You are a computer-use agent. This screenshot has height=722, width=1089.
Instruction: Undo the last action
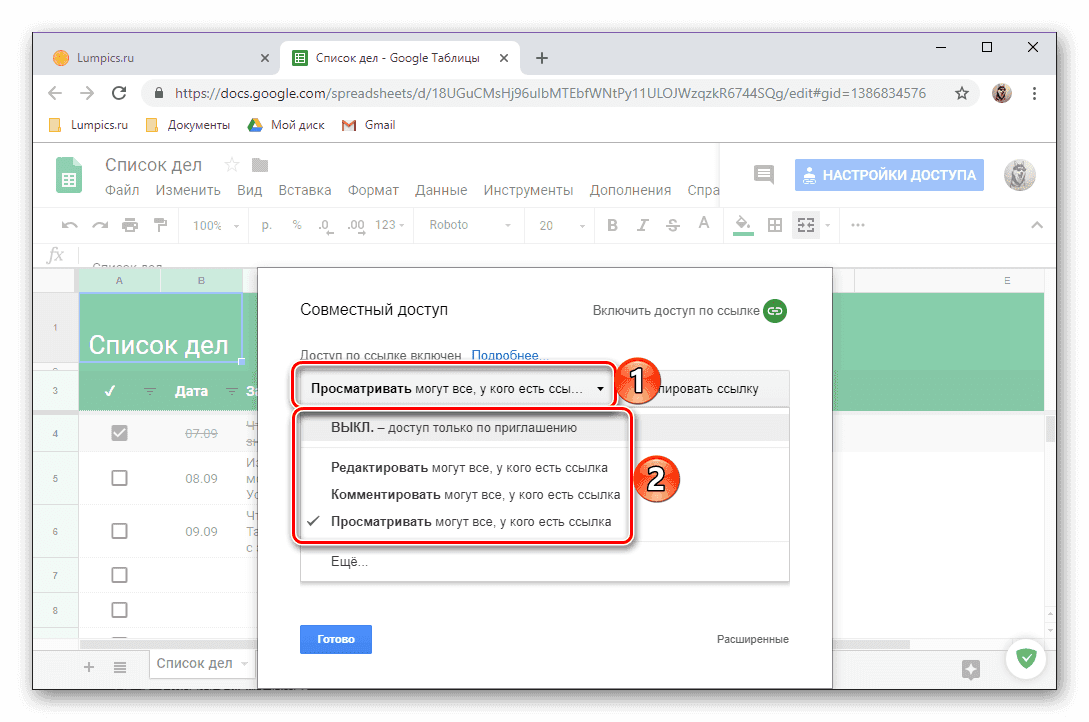(68, 225)
